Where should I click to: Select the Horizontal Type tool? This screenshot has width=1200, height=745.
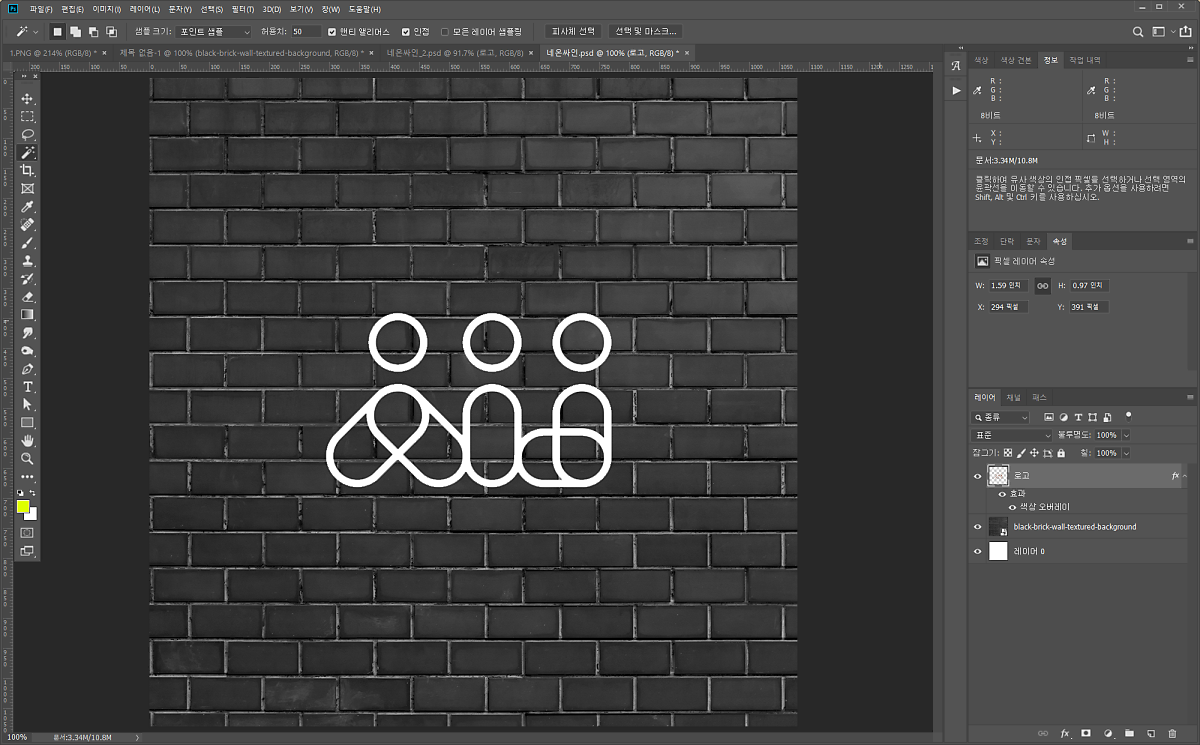pyautogui.click(x=28, y=387)
